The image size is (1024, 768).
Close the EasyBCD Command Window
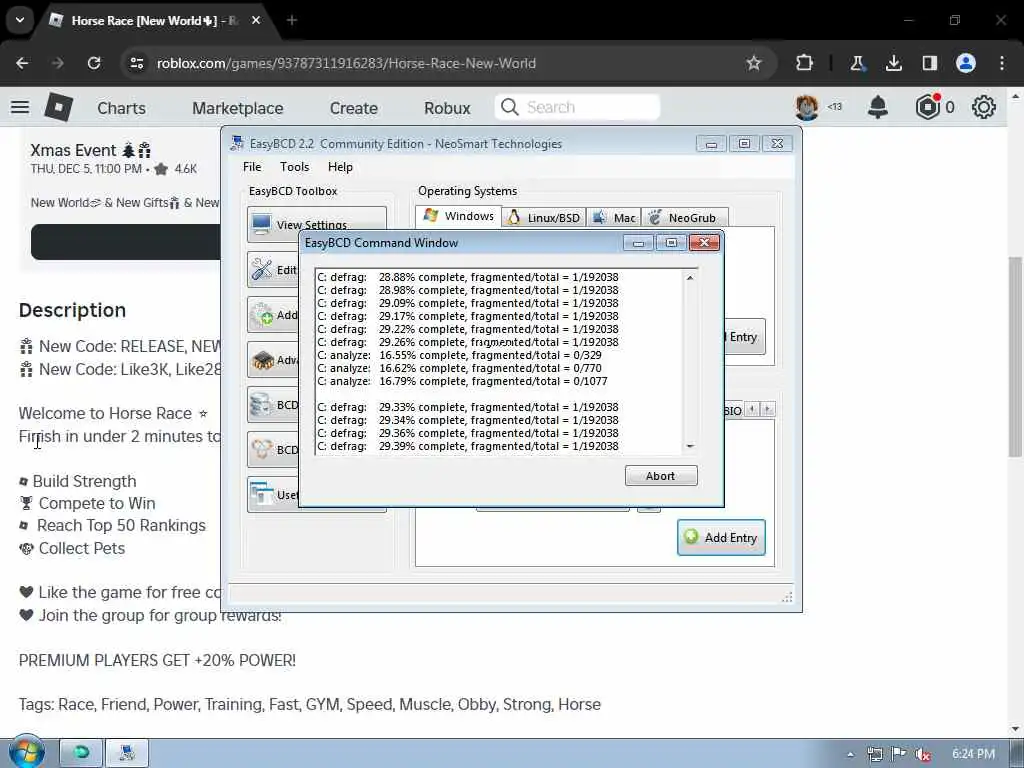[705, 243]
